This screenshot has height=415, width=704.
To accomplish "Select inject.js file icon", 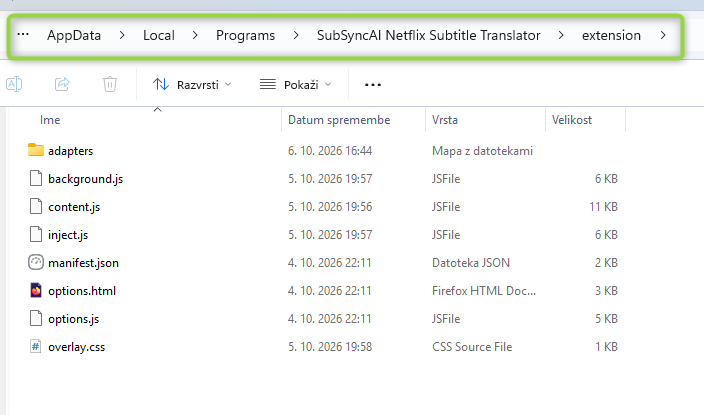I will click(x=35, y=234).
